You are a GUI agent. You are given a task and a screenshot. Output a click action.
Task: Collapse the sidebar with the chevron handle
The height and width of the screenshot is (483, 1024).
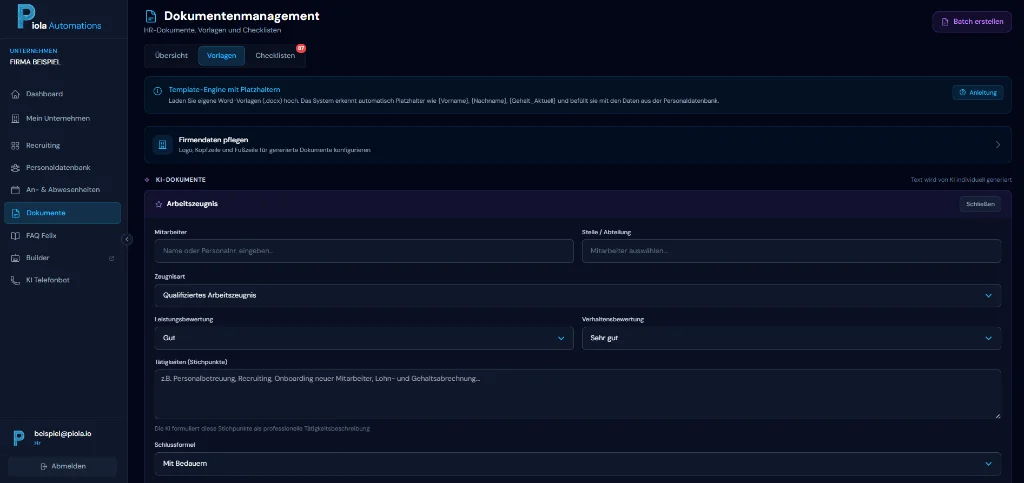pos(127,239)
